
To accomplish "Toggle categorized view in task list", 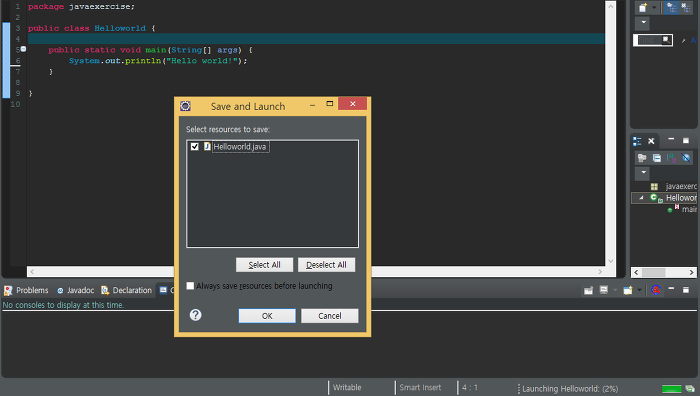I will tap(671, 8).
